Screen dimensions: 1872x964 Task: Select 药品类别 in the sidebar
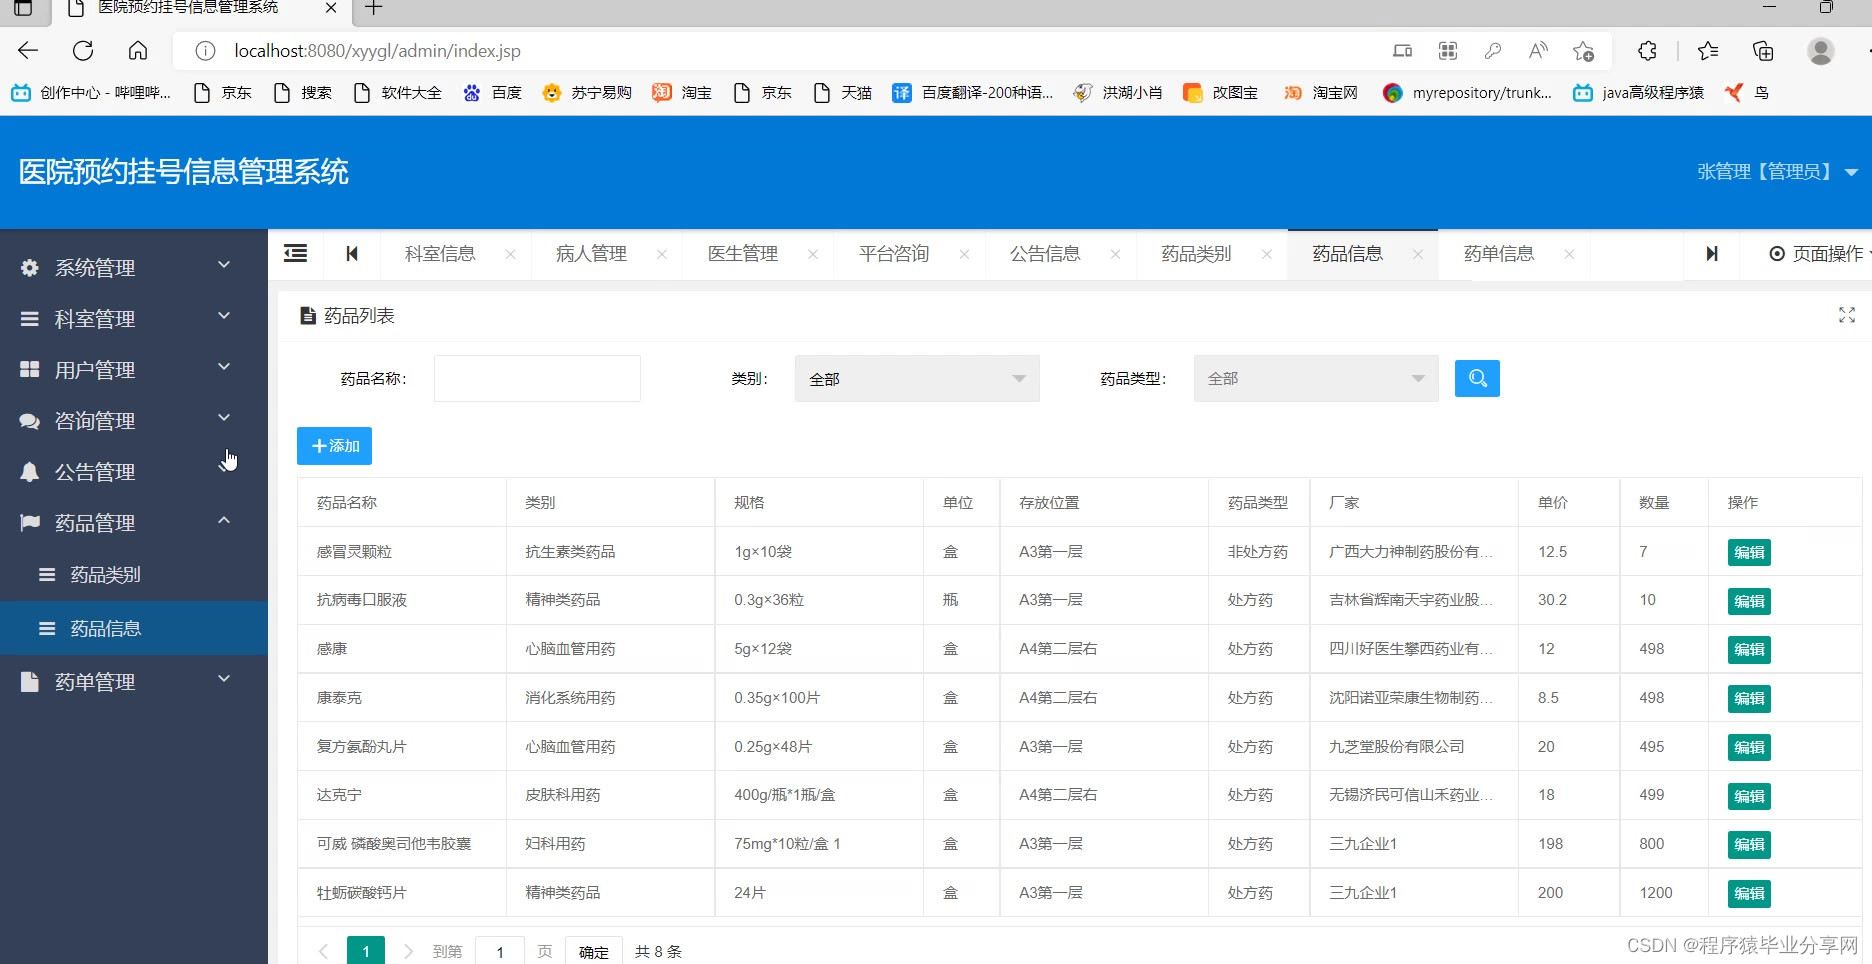click(x=134, y=575)
